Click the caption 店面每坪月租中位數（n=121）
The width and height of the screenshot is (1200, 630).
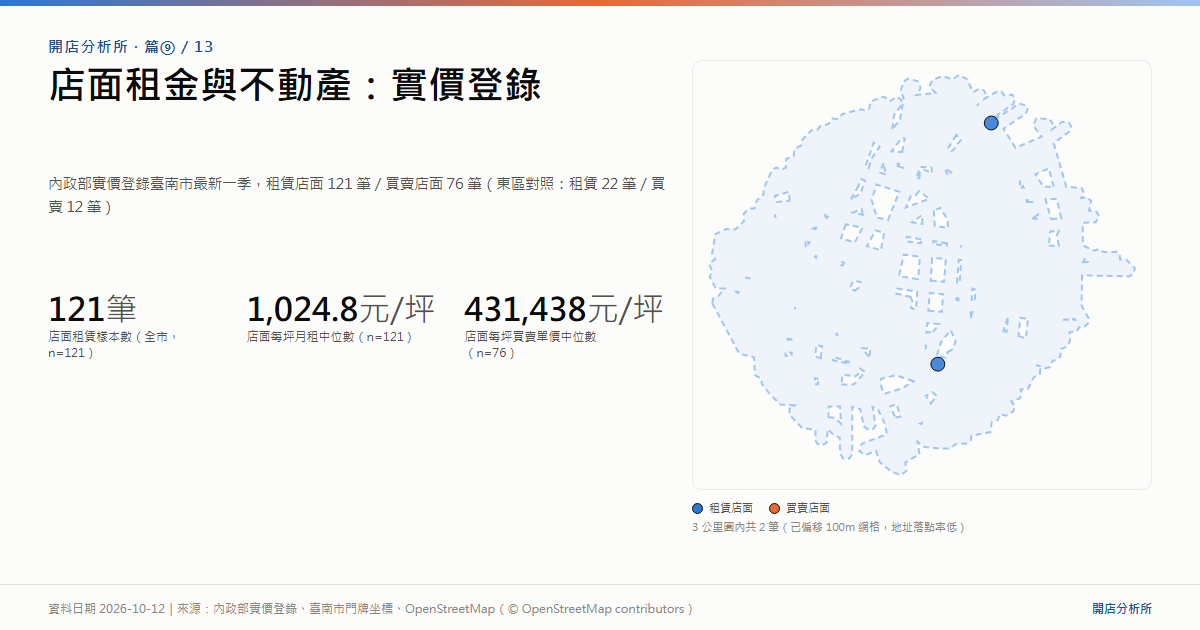(330, 337)
